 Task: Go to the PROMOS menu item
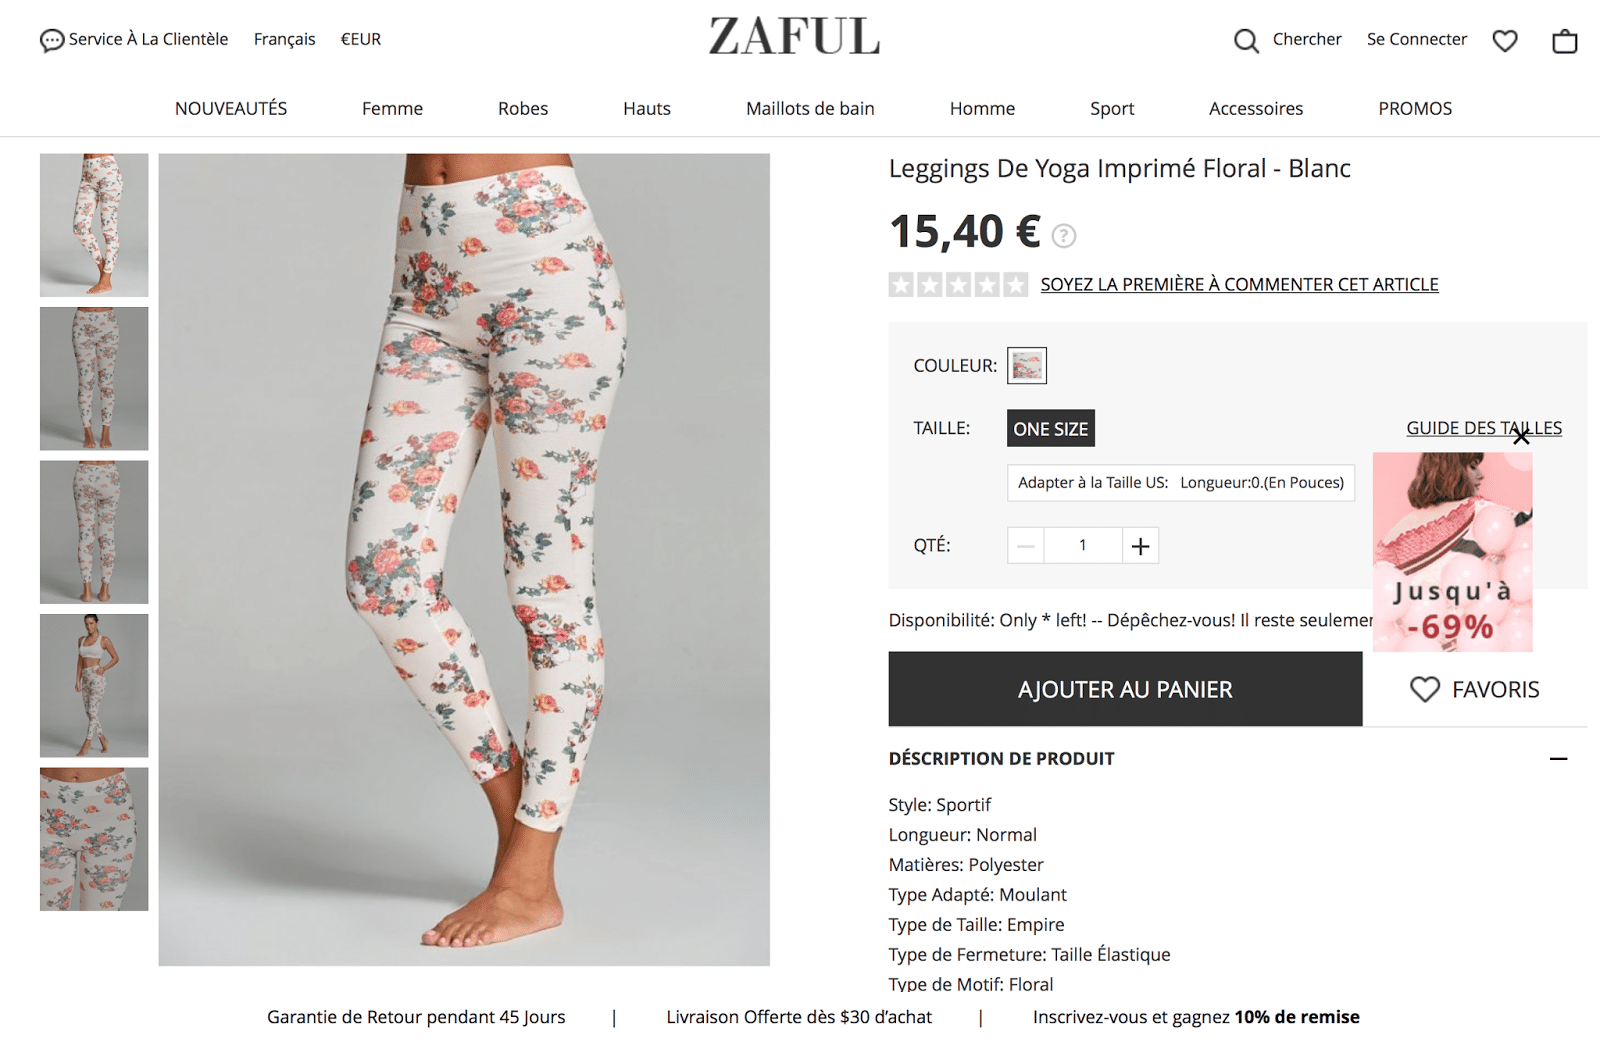point(1415,108)
